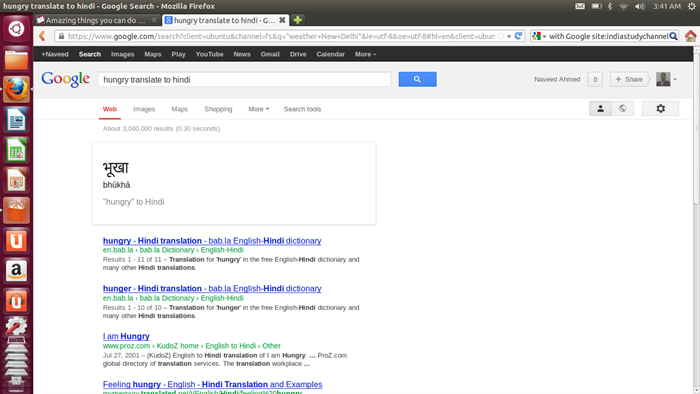Select Maps search filter tab
Screen dimensions: 700x394
click(x=179, y=109)
